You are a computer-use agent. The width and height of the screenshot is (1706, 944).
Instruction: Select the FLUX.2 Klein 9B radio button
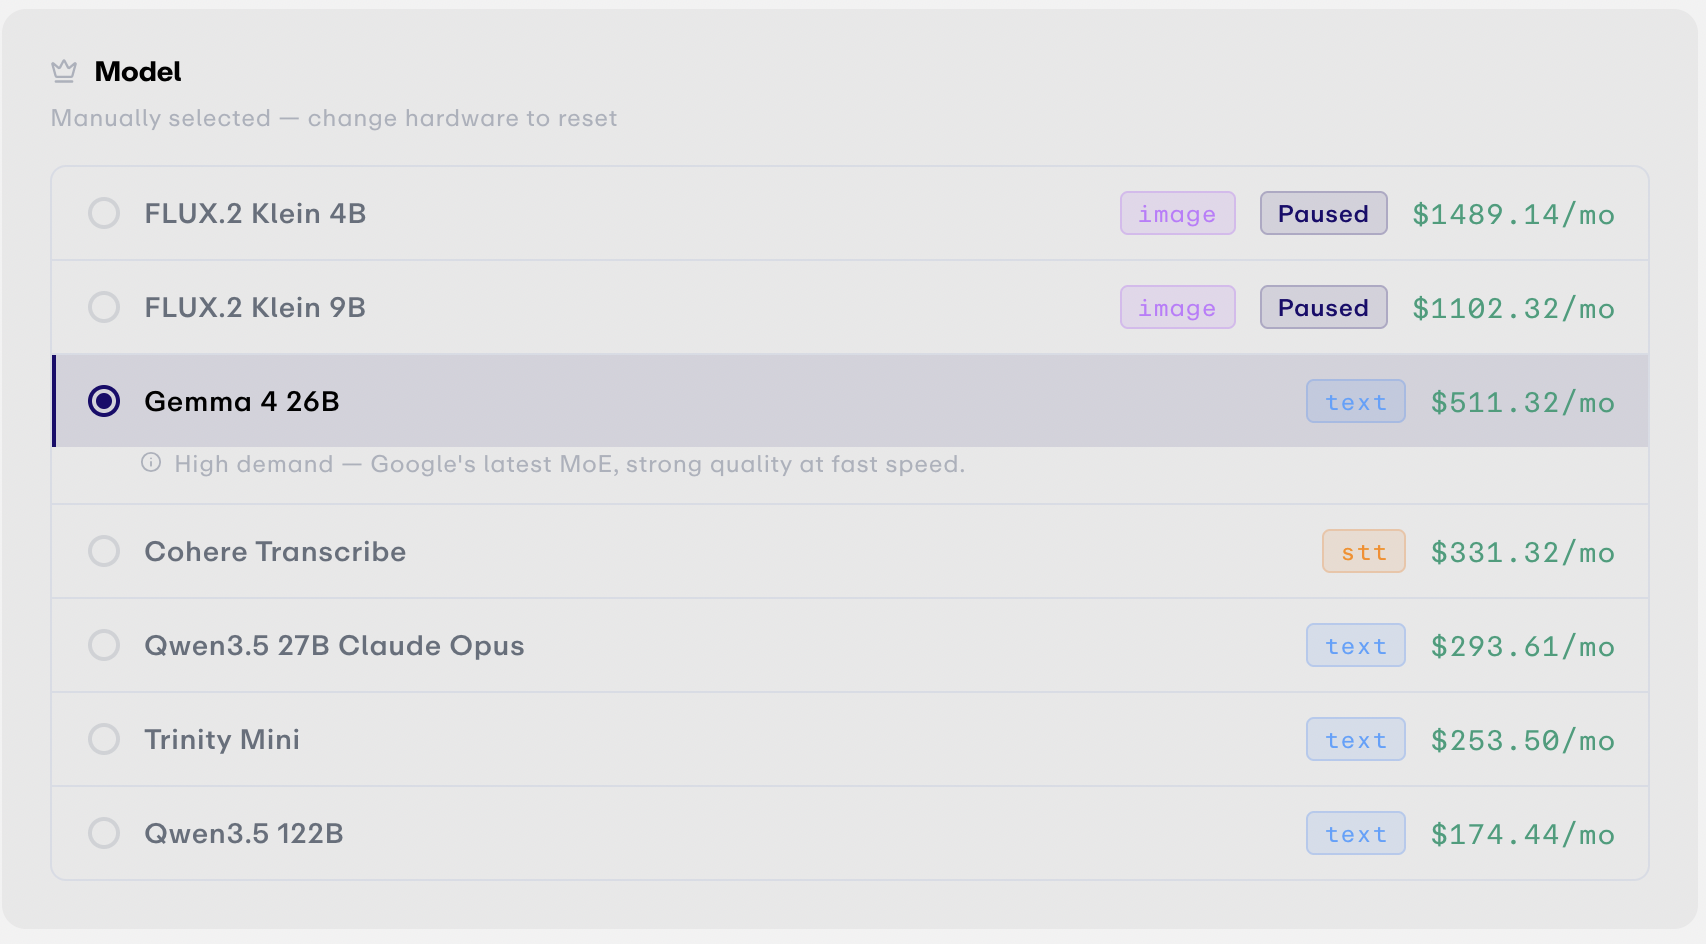coord(104,307)
